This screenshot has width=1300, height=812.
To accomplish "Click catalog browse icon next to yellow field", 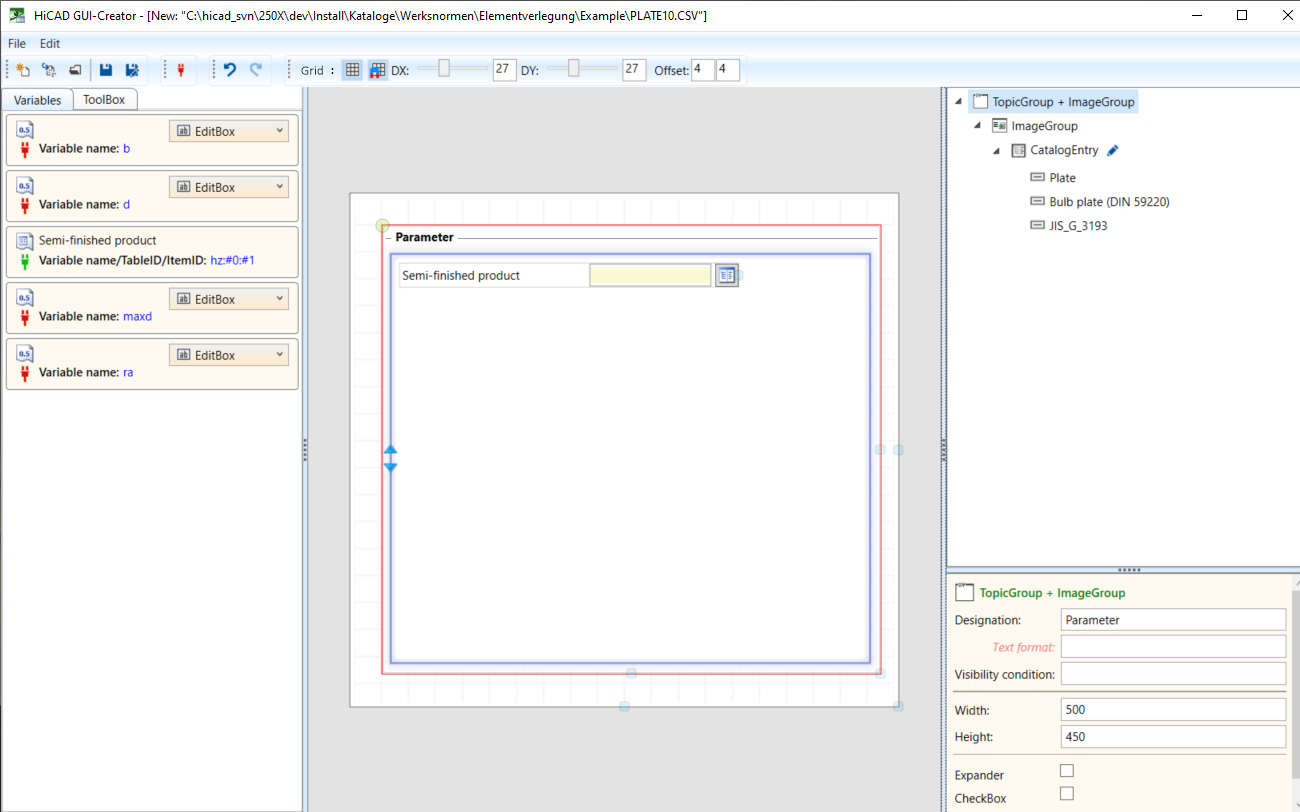I will 727,276.
